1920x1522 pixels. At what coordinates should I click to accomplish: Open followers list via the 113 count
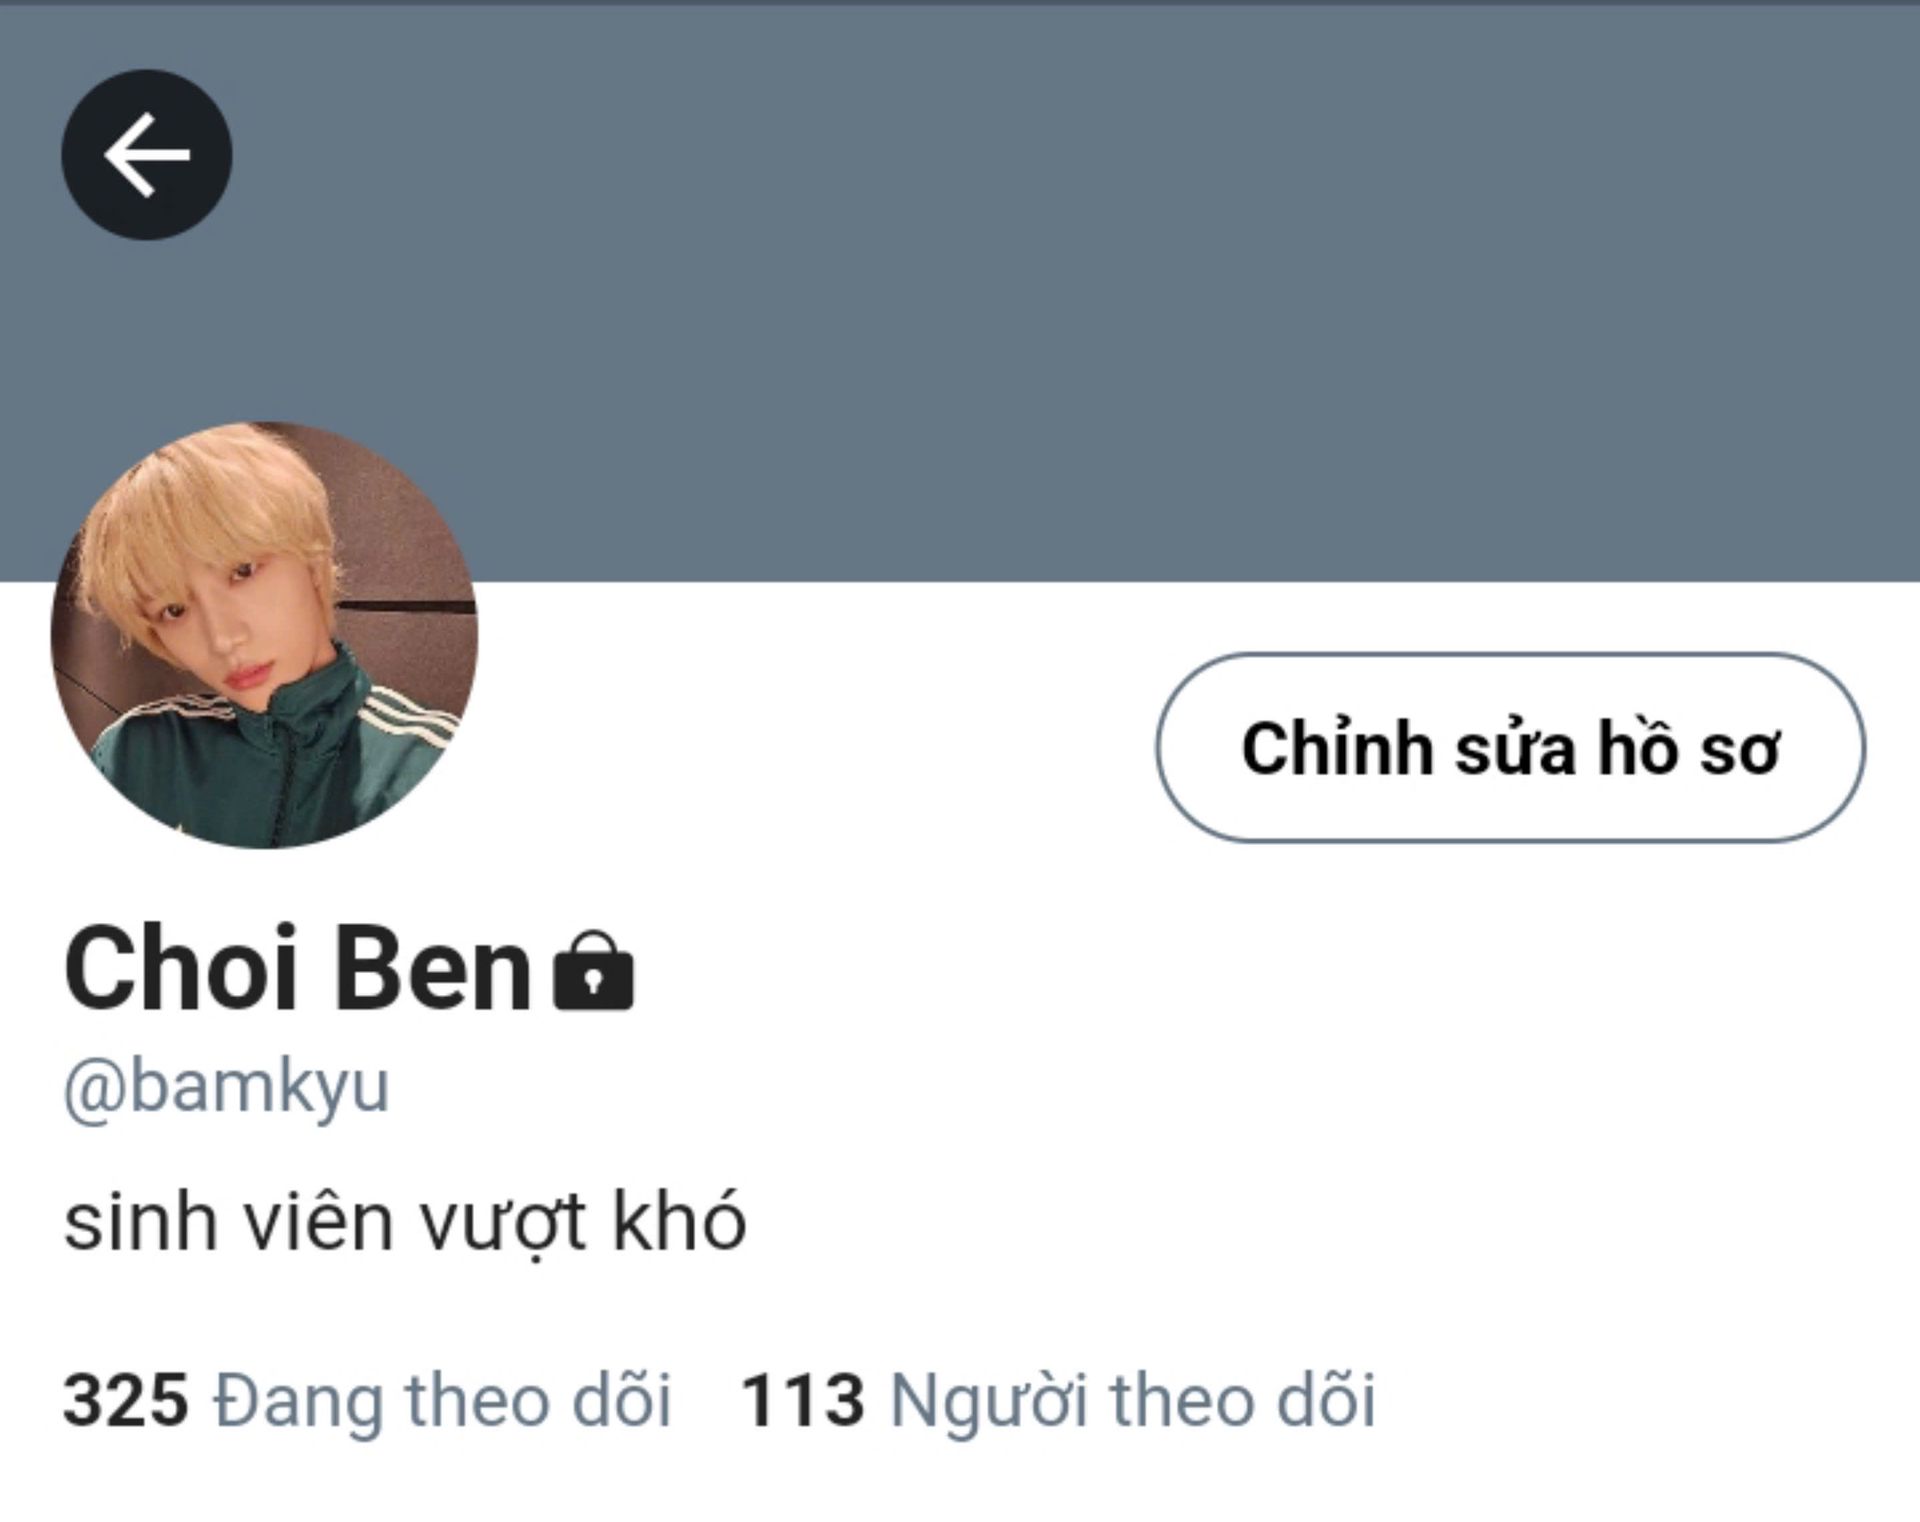point(803,1399)
